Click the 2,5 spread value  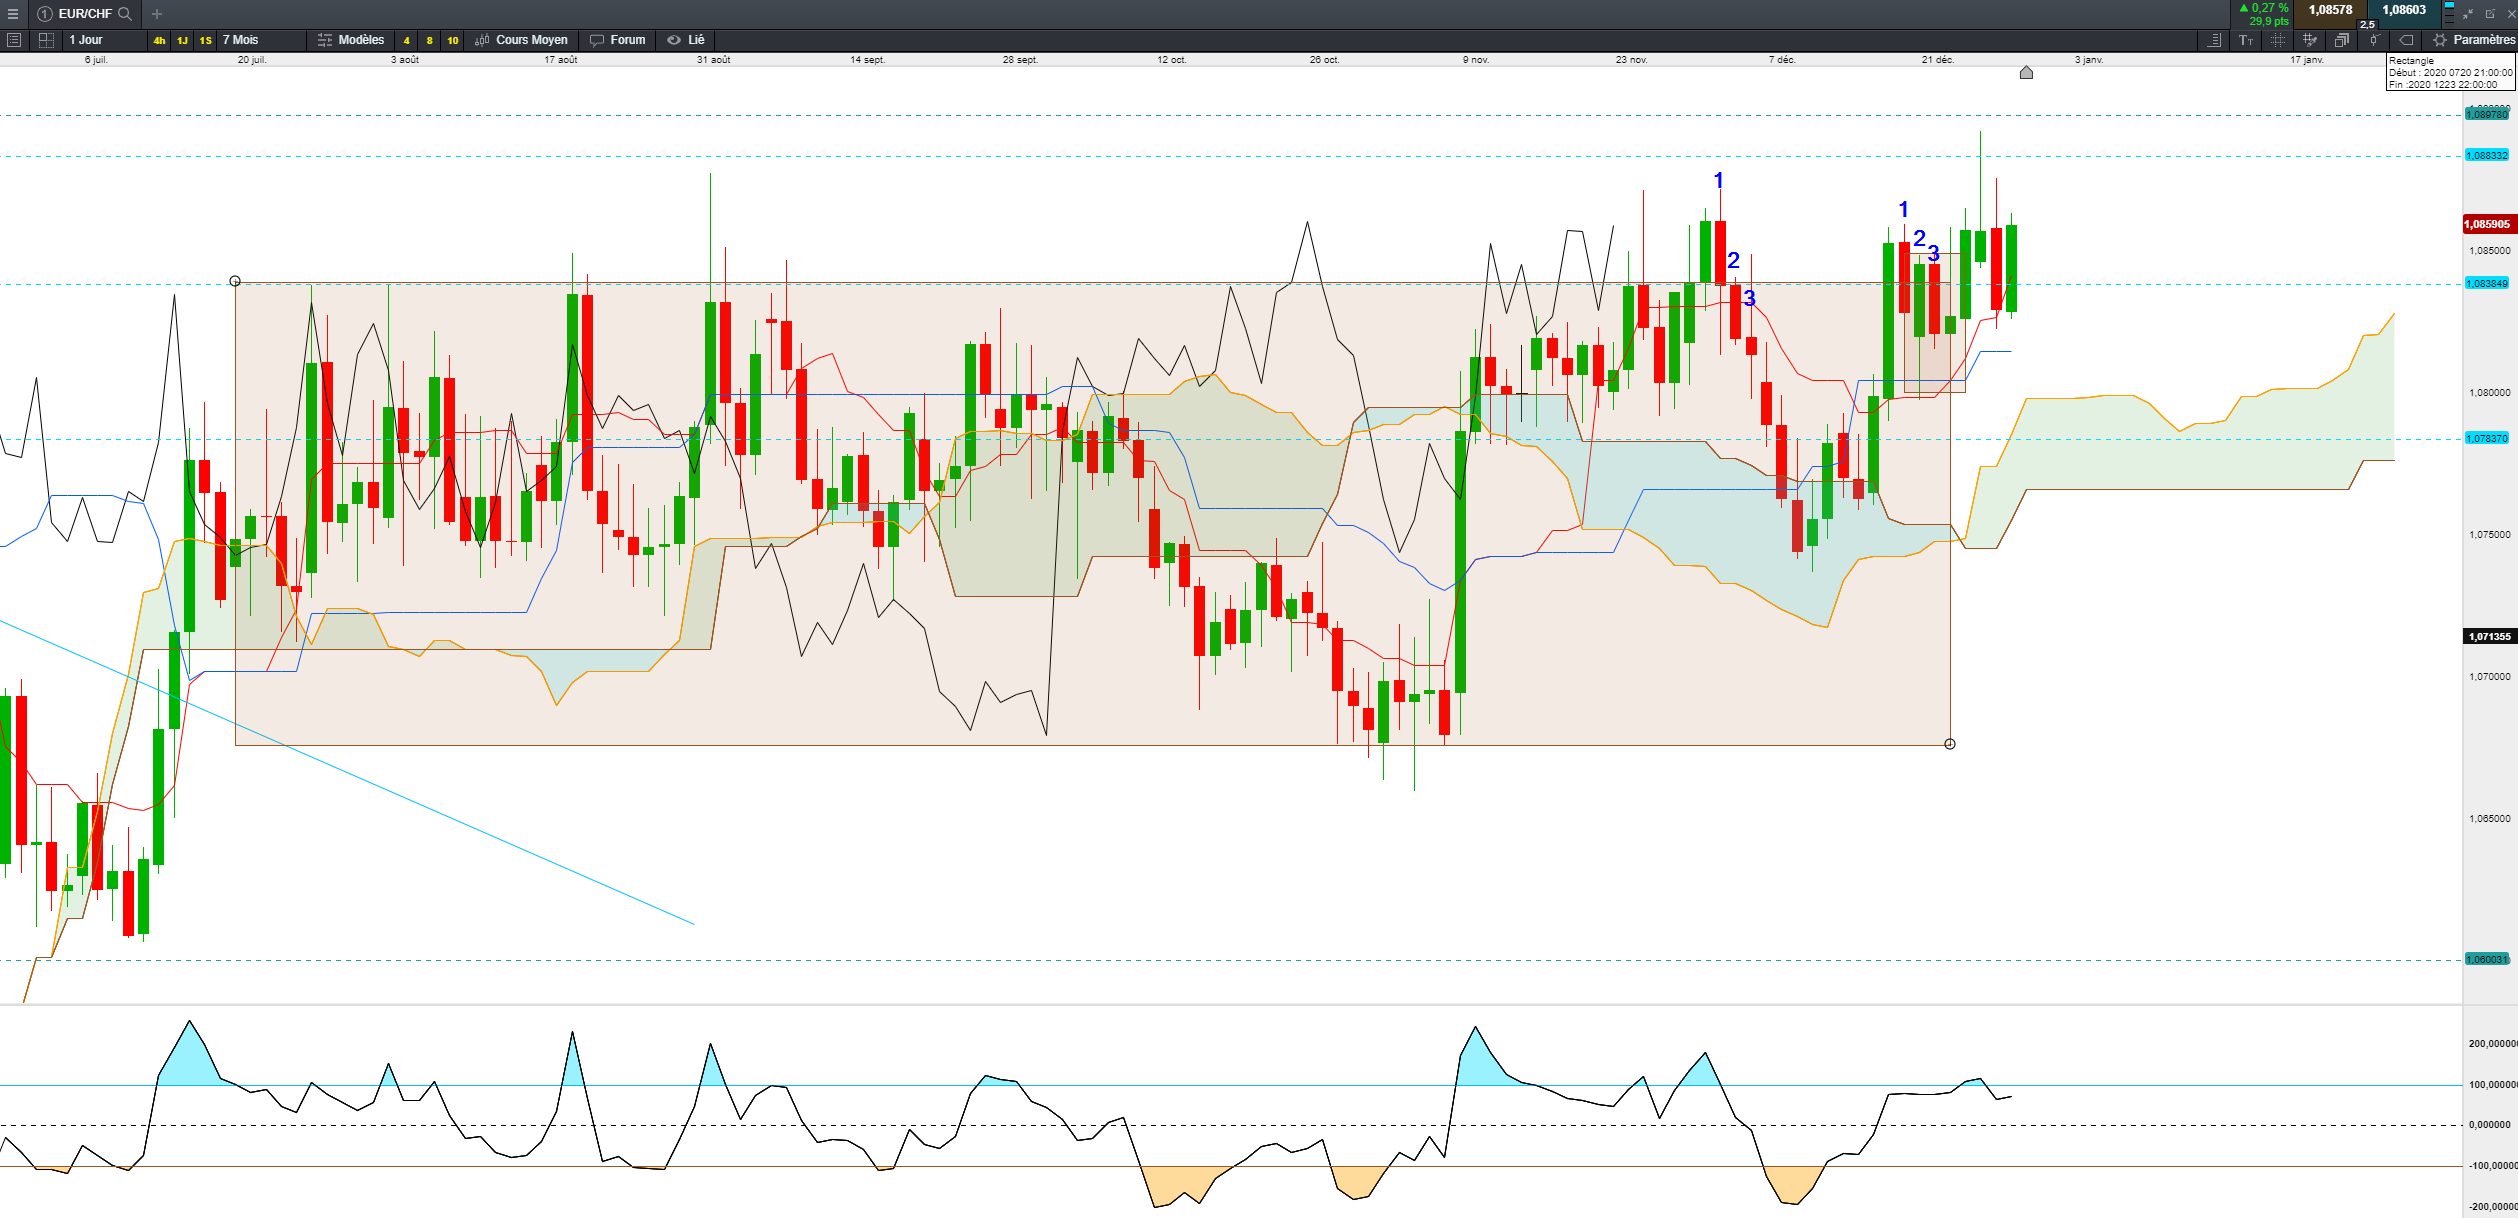(2367, 24)
